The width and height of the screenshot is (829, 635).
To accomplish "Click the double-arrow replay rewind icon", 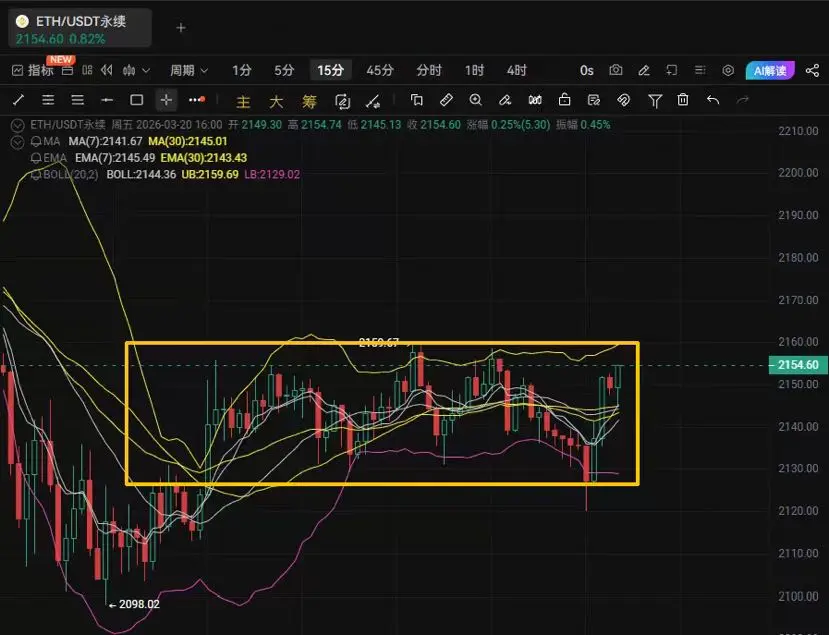I will [107, 70].
